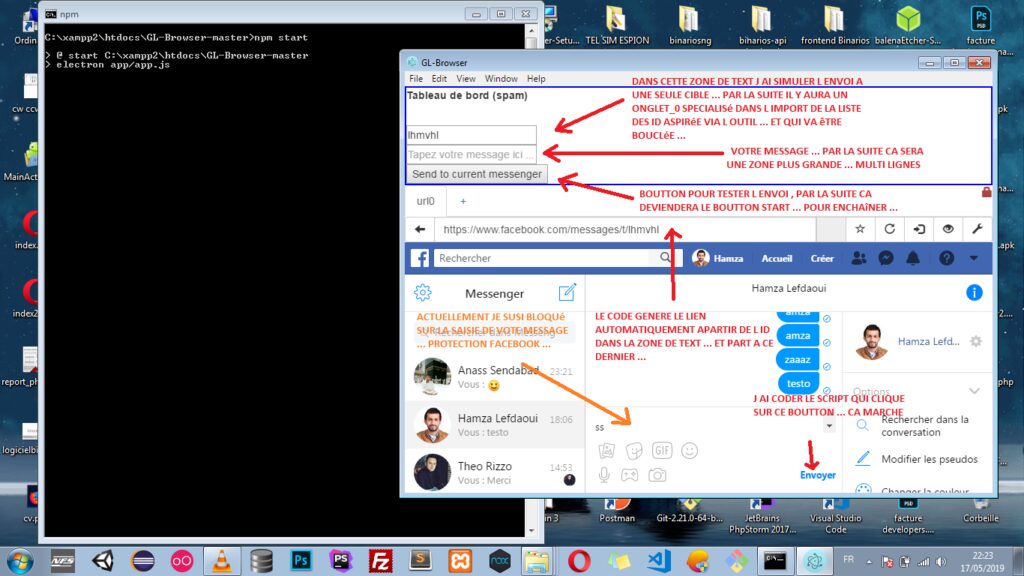Click the volume icon in system tray

pos(941,561)
